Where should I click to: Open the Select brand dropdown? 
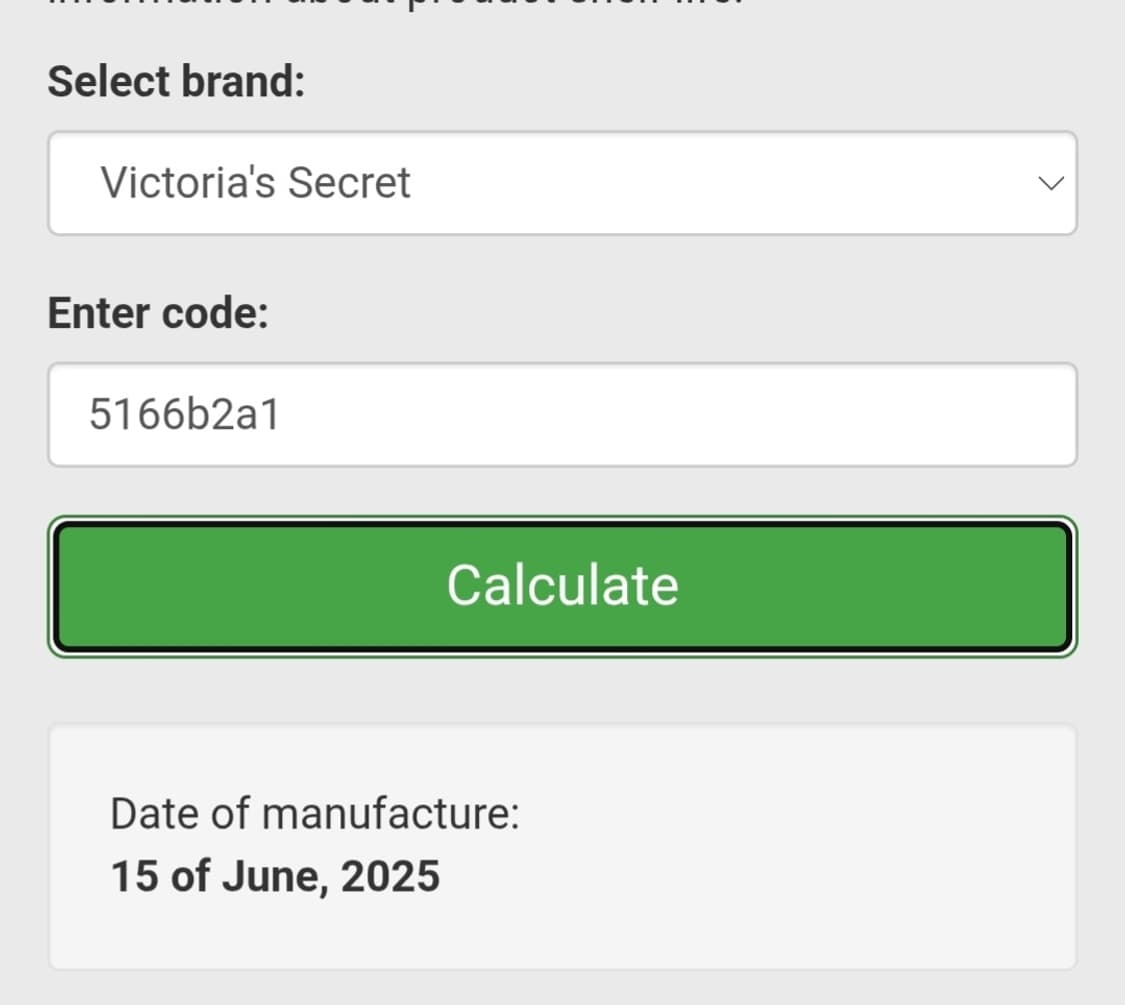pyautogui.click(x=562, y=183)
